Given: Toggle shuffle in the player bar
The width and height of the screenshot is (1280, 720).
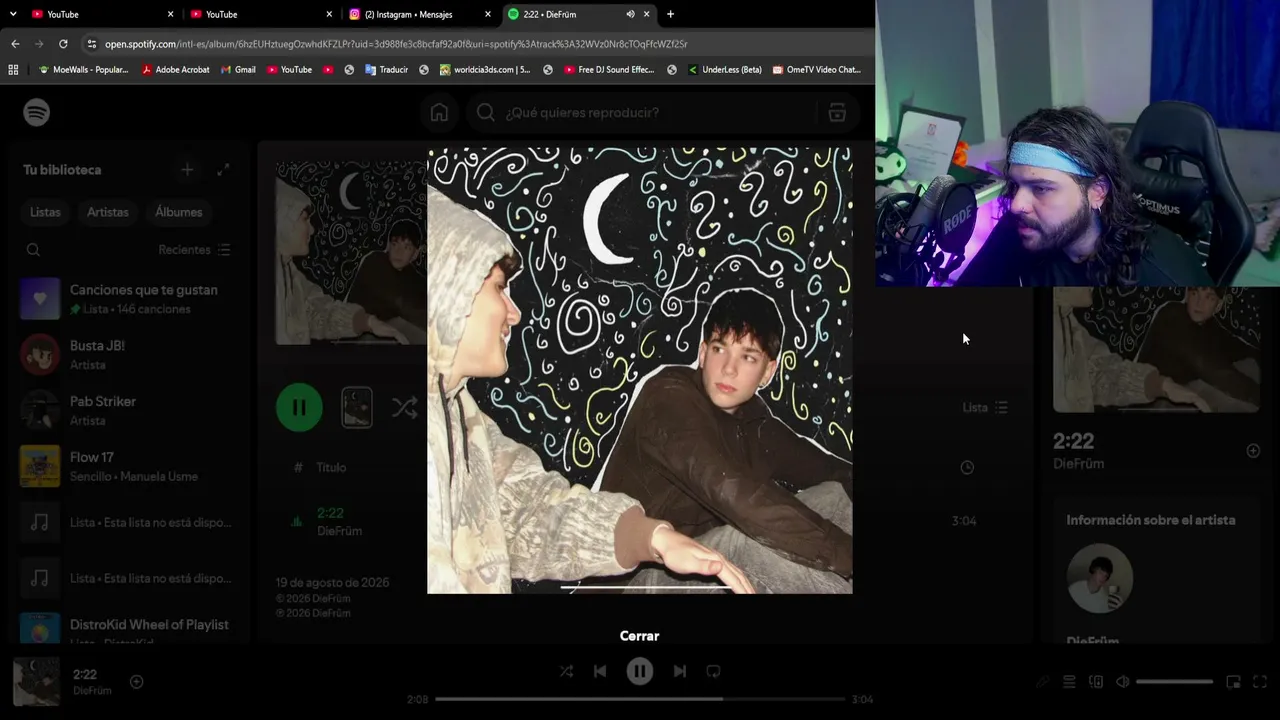Looking at the screenshot, I should (566, 672).
